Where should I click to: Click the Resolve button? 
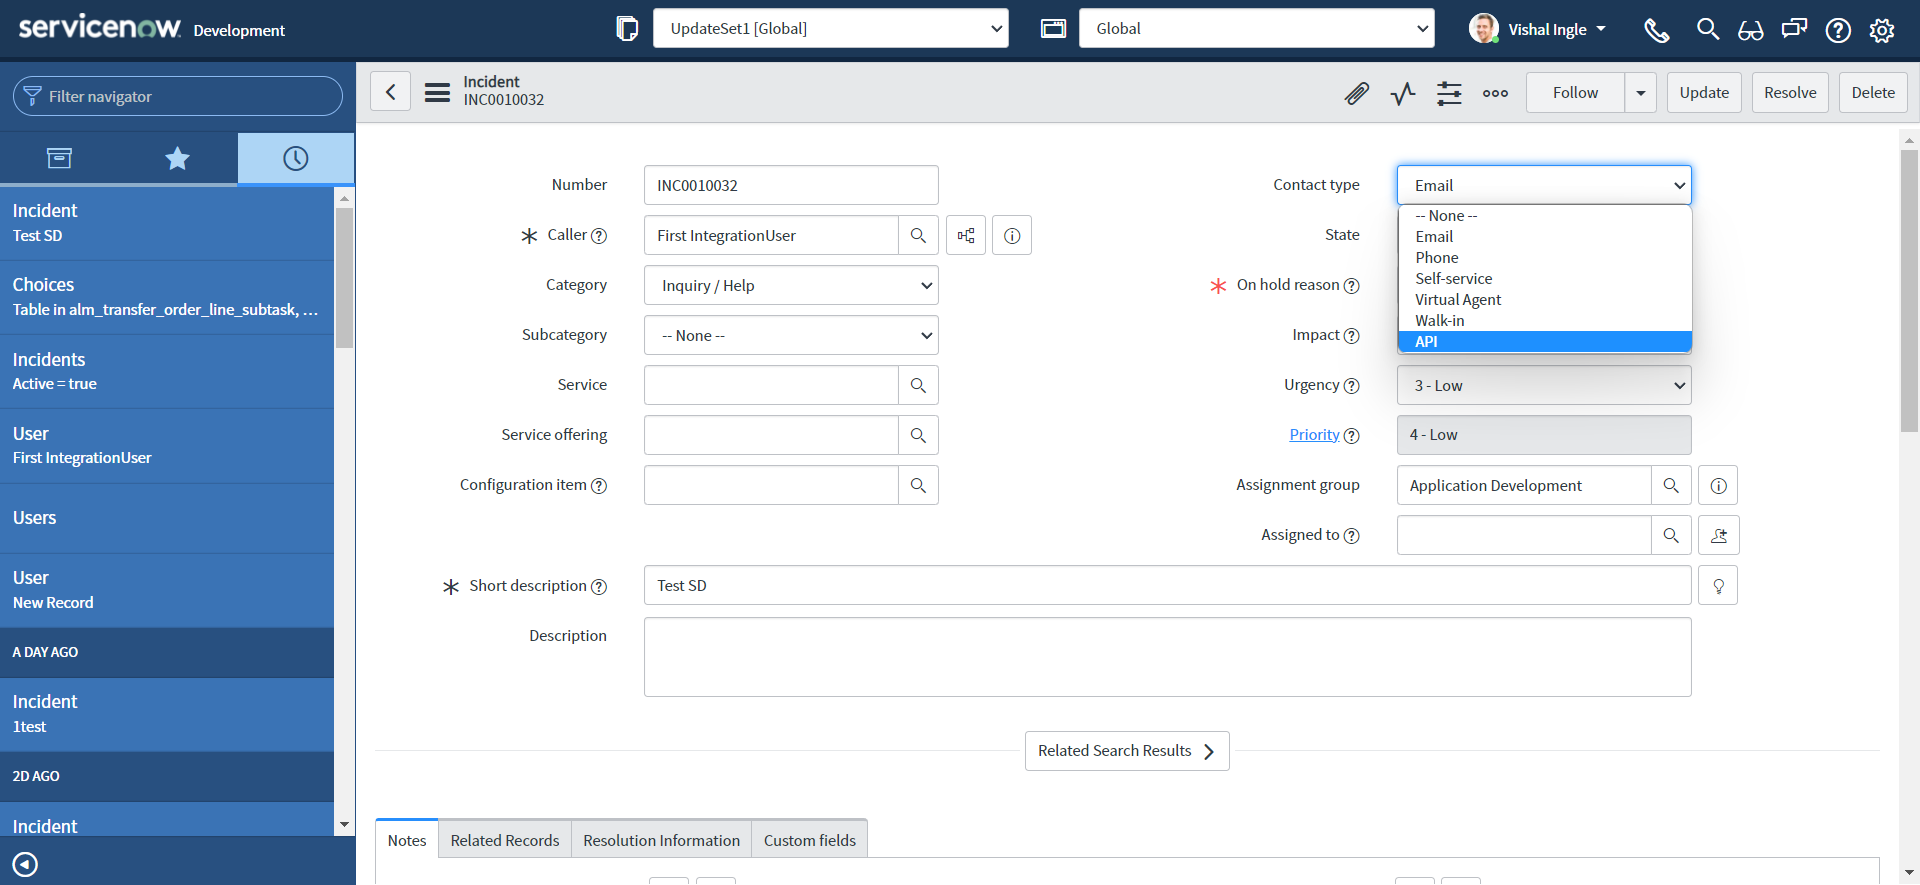pos(1790,93)
